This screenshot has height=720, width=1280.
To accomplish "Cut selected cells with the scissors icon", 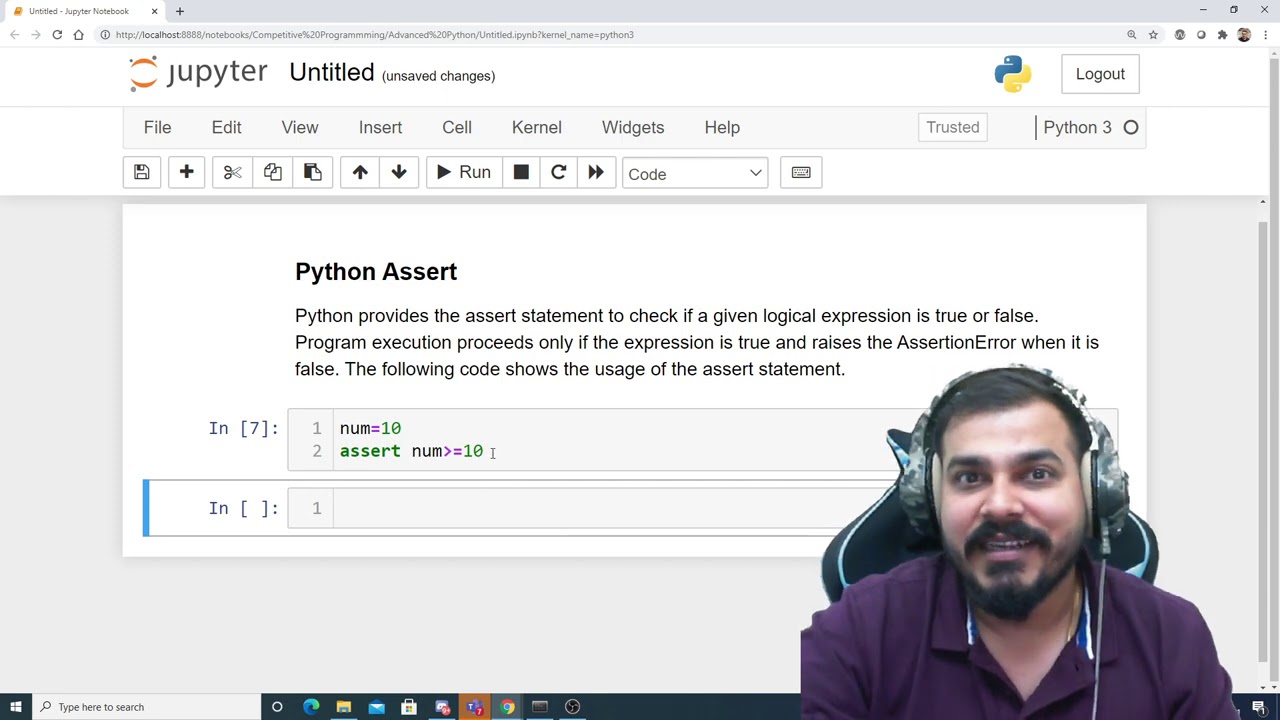I will tap(232, 173).
